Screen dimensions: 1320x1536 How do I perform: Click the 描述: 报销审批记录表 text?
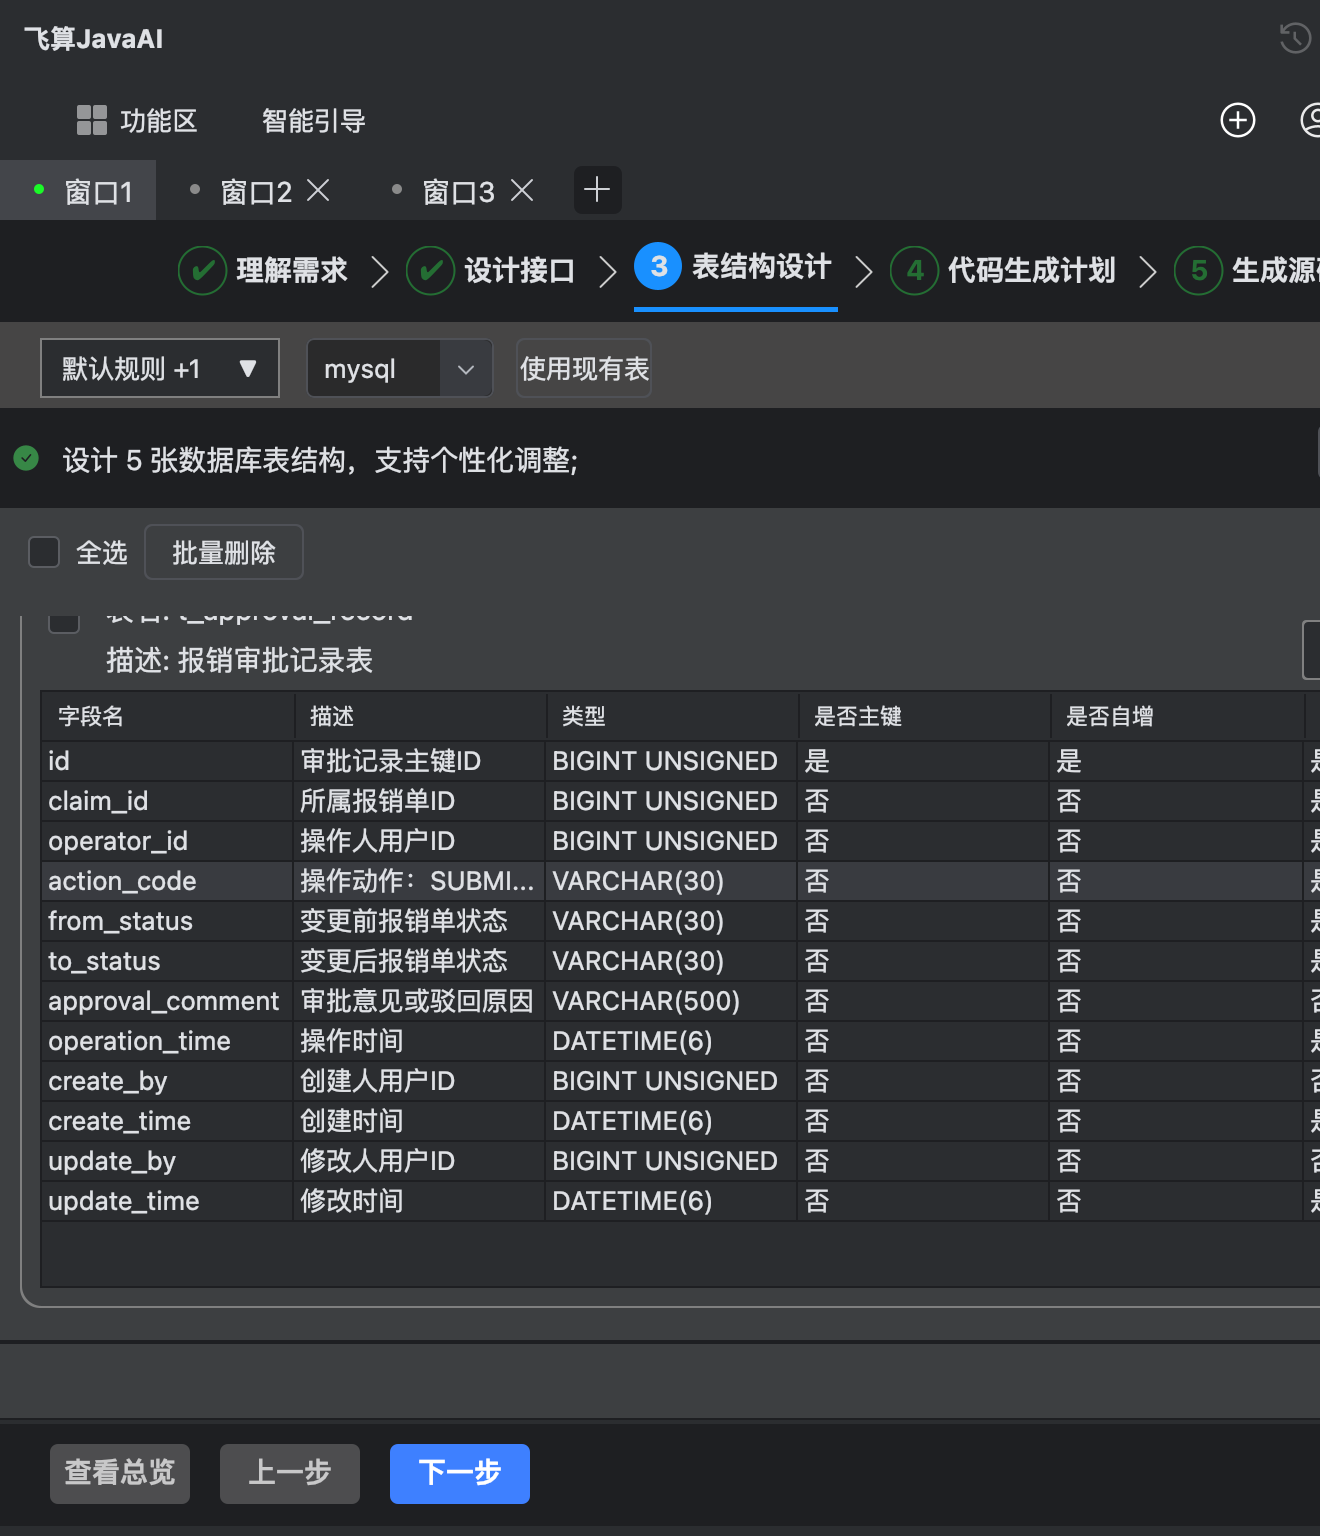click(x=240, y=660)
